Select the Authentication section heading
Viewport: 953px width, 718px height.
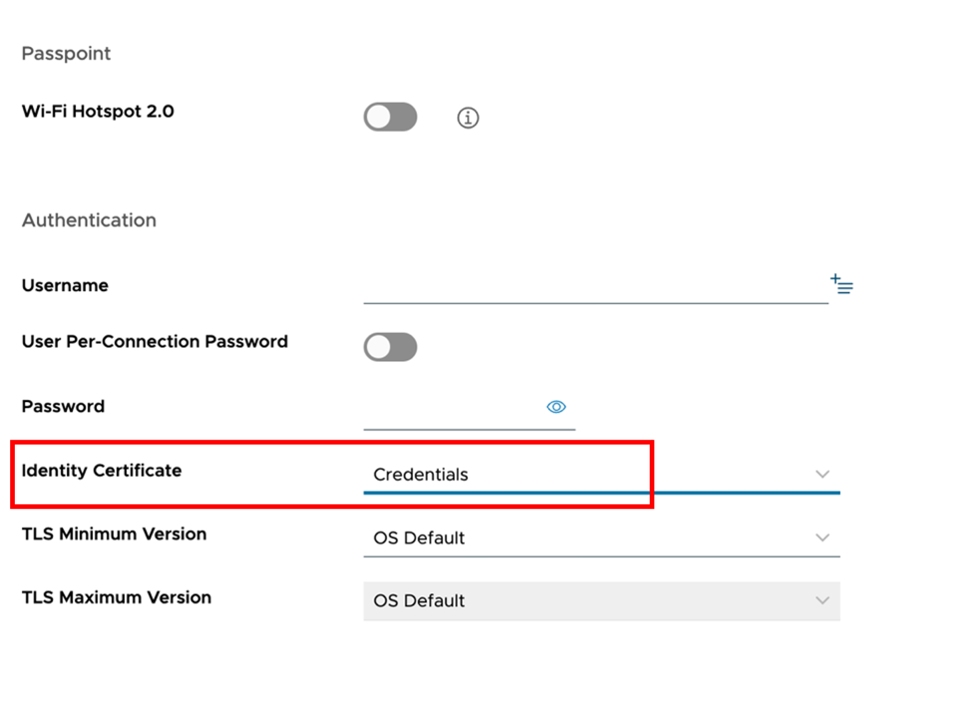pos(89,220)
